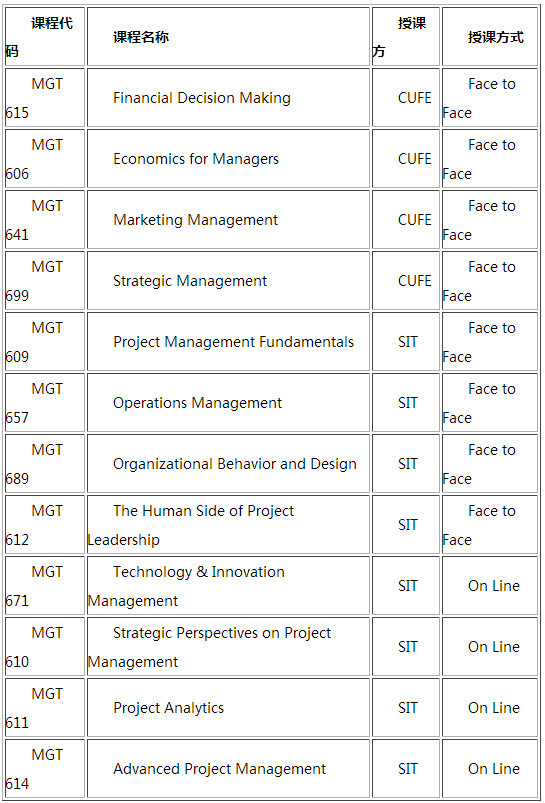Select the MGT 614 course code cell

45,768
